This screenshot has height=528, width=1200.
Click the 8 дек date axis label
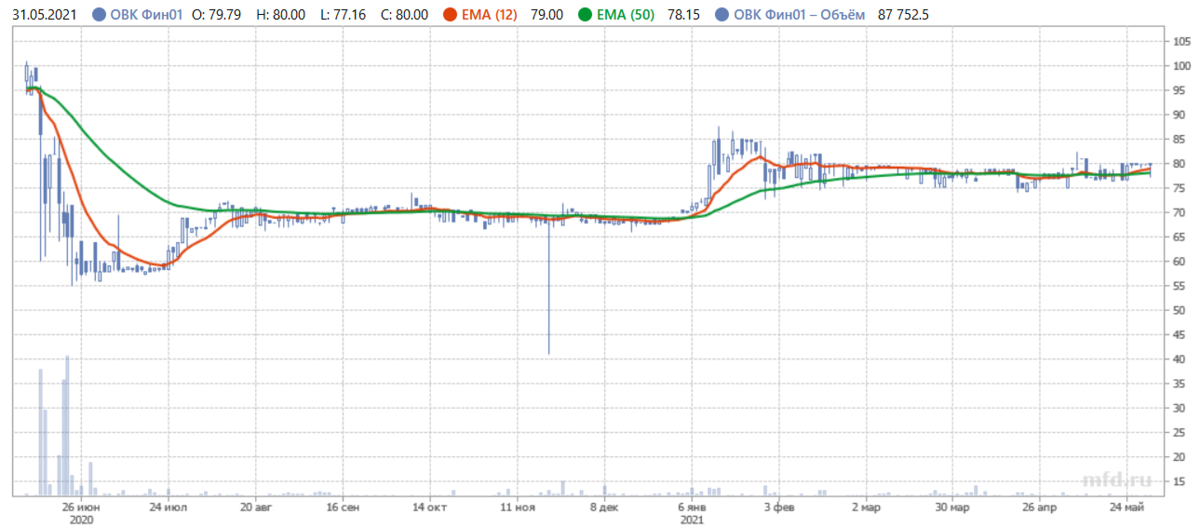pyautogui.click(x=606, y=508)
